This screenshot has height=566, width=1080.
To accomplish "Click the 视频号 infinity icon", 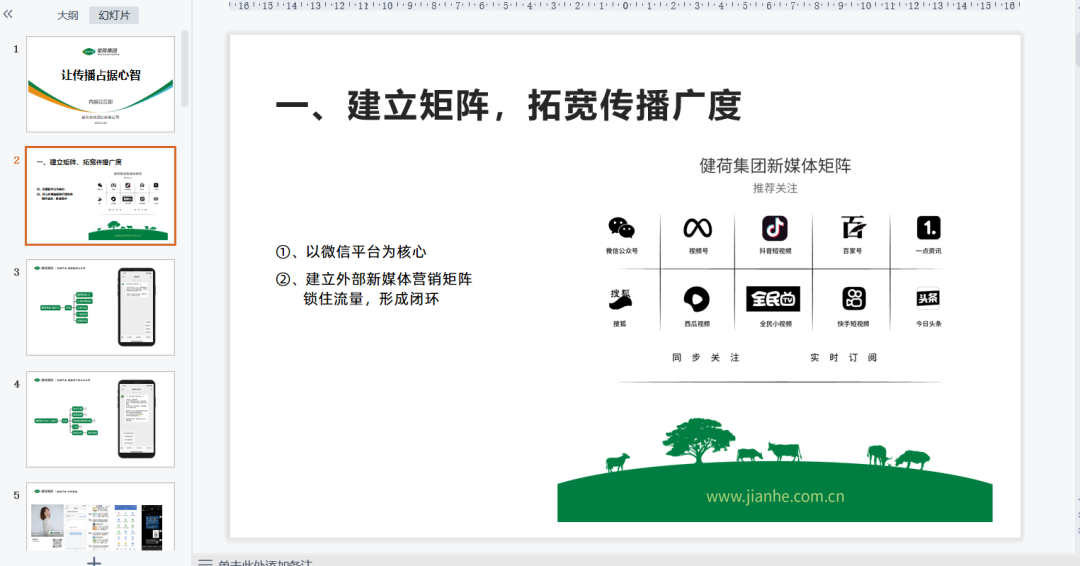I will tap(698, 228).
